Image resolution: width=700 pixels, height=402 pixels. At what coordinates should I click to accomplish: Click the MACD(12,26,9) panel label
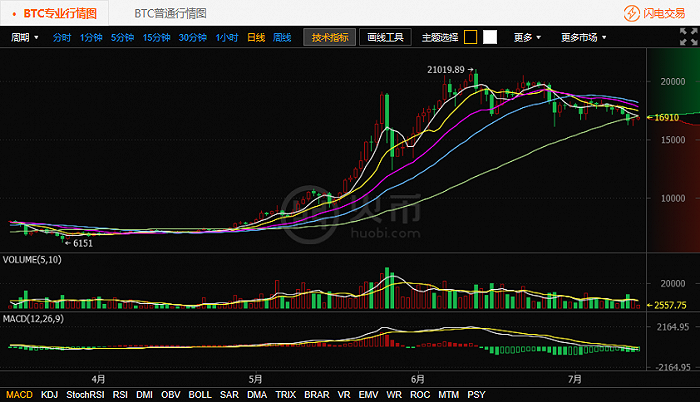[x=33, y=319]
